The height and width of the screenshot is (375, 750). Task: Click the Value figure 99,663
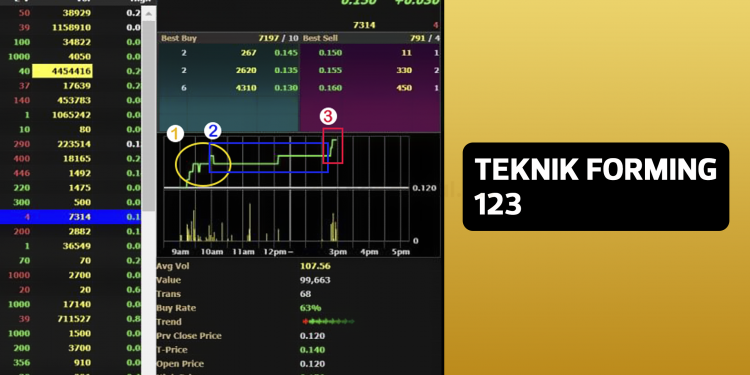click(315, 280)
